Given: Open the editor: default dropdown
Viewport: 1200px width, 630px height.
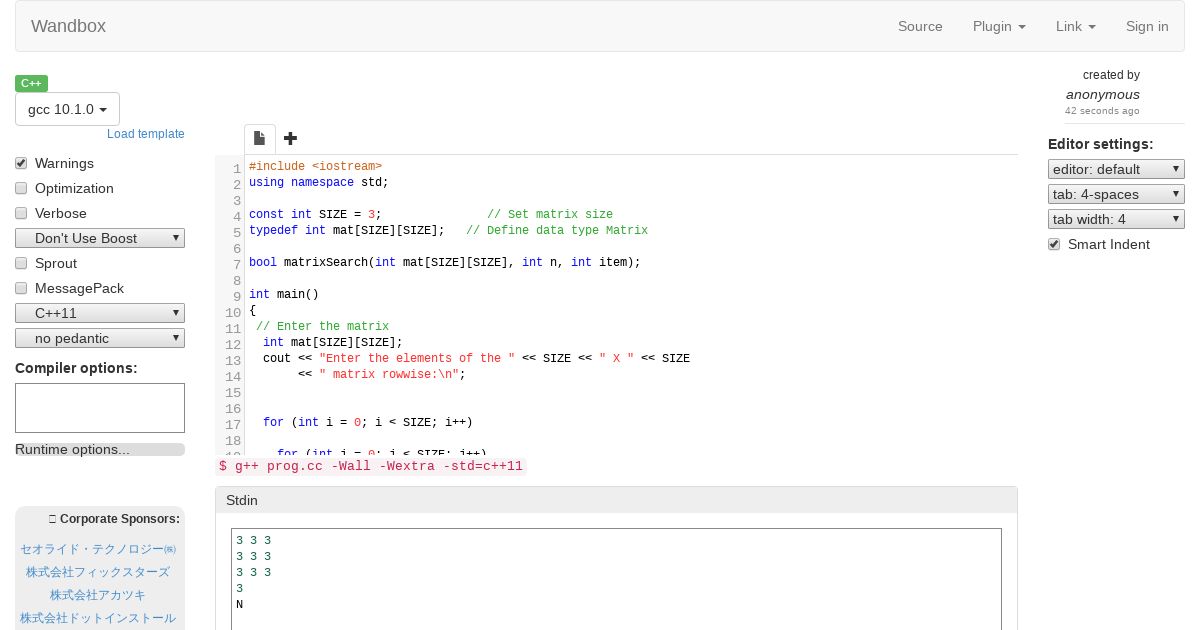Looking at the screenshot, I should tap(1116, 169).
